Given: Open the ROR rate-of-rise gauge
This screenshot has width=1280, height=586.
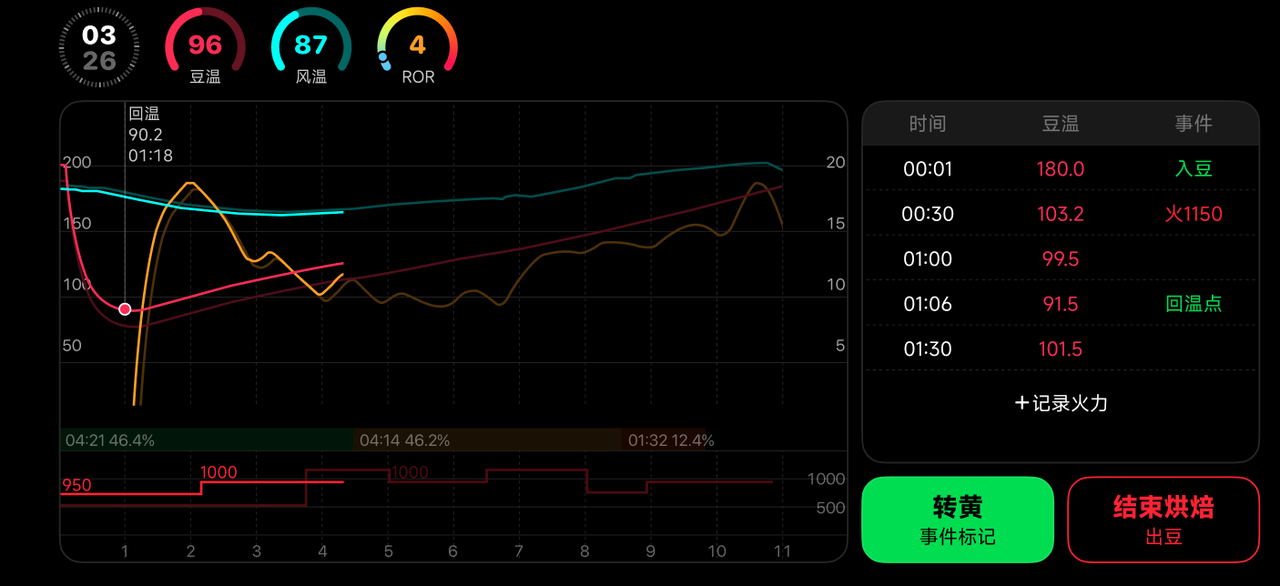Looking at the screenshot, I should coord(417,45).
